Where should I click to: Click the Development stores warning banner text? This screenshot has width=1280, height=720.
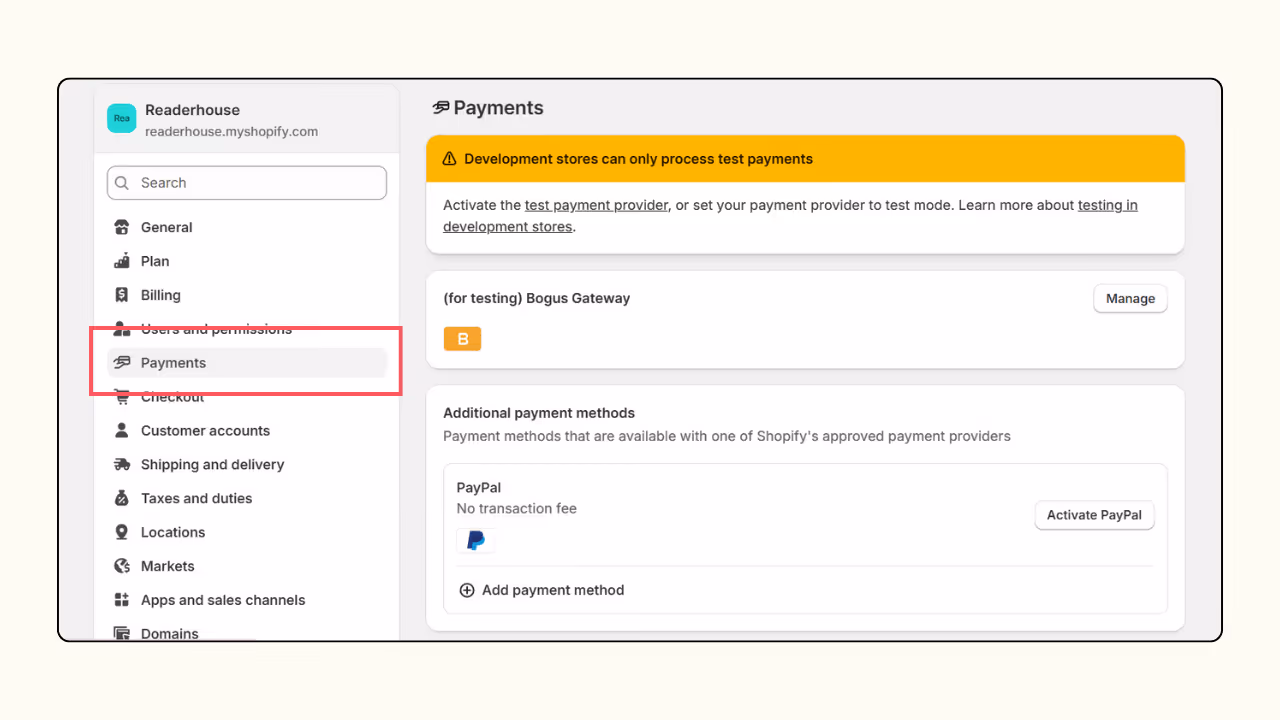point(639,159)
